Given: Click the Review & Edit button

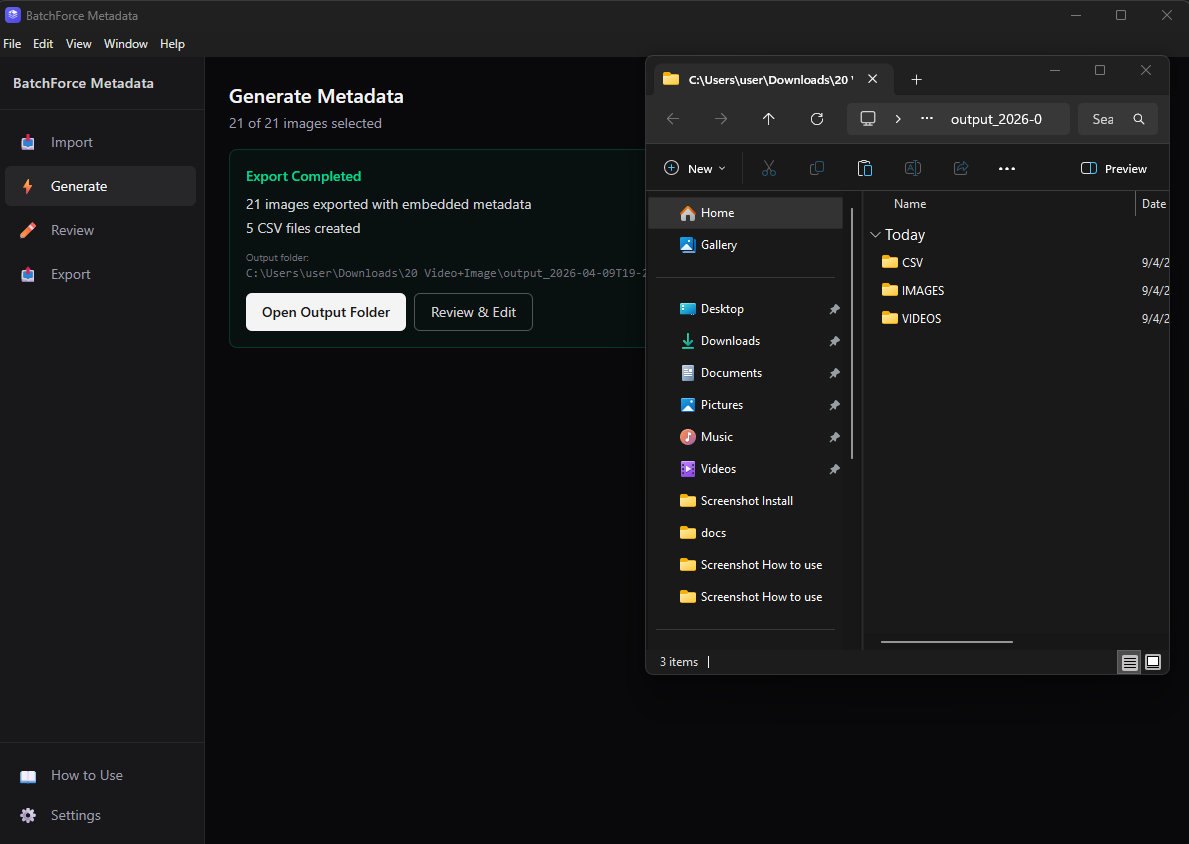Looking at the screenshot, I should click(473, 312).
